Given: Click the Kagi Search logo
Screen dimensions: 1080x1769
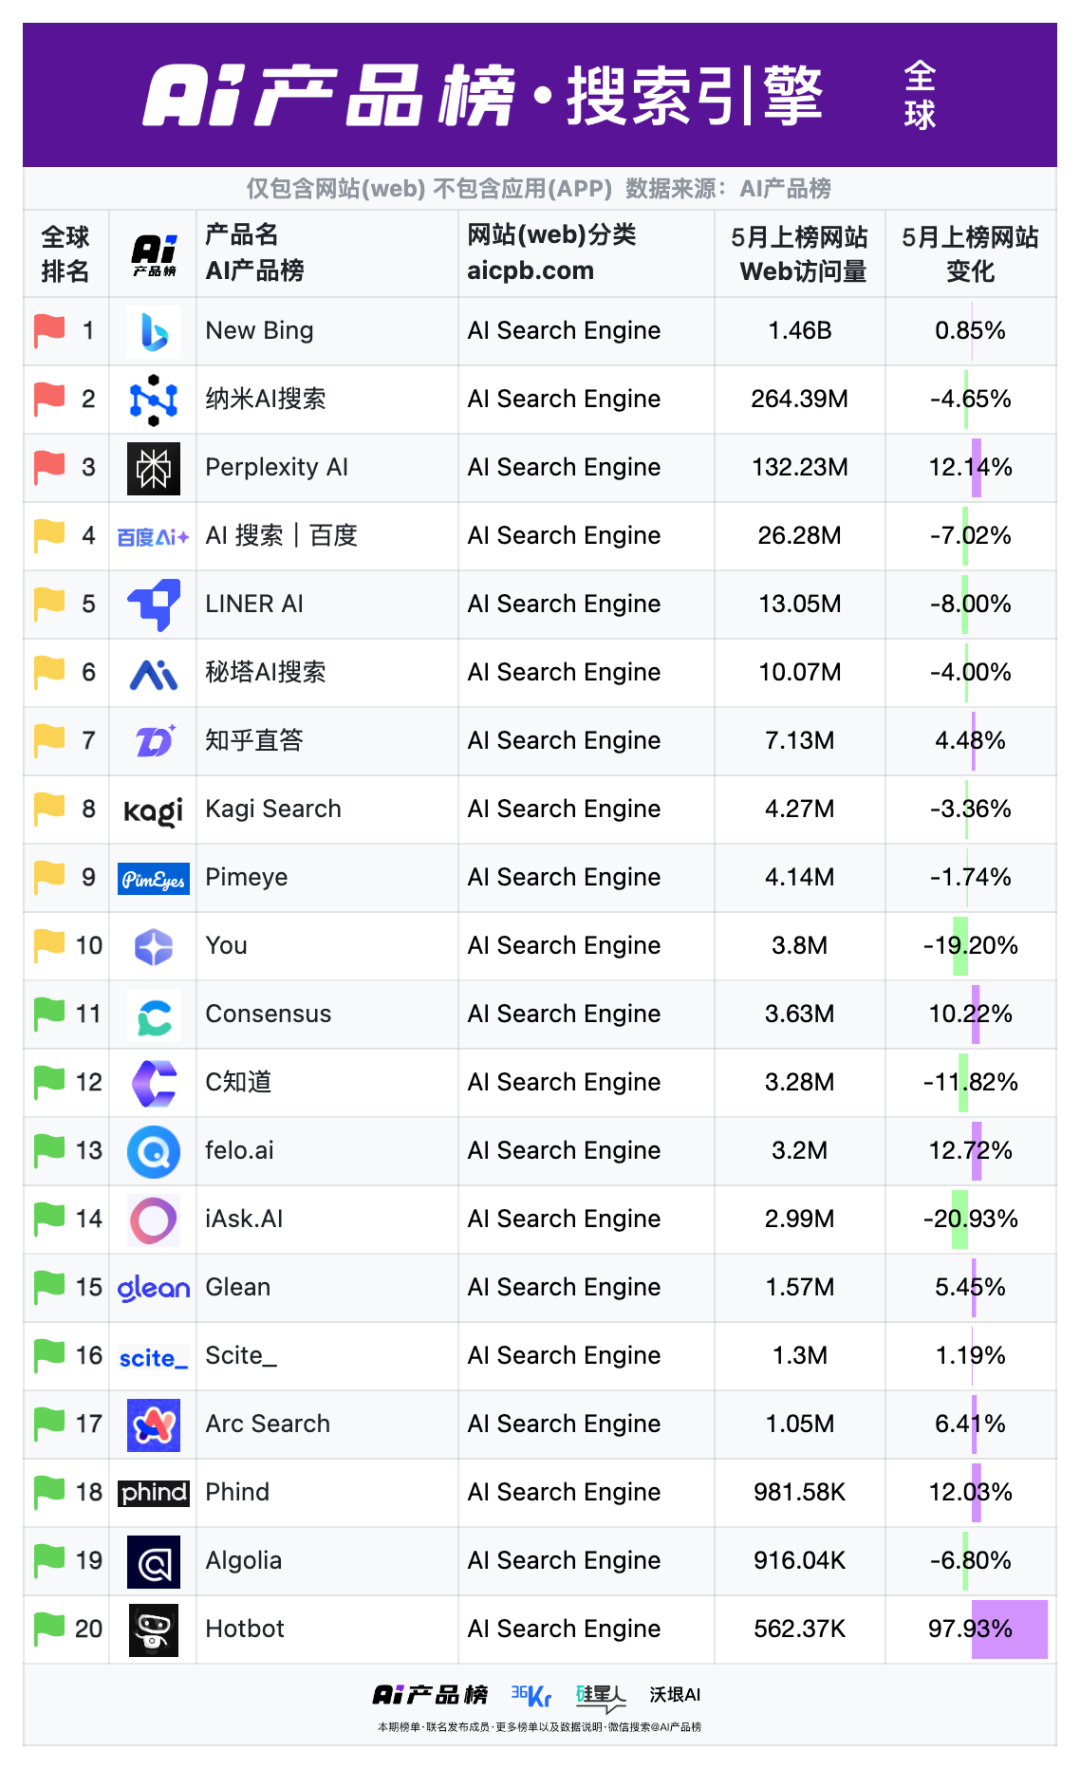Looking at the screenshot, I should coord(153,811).
